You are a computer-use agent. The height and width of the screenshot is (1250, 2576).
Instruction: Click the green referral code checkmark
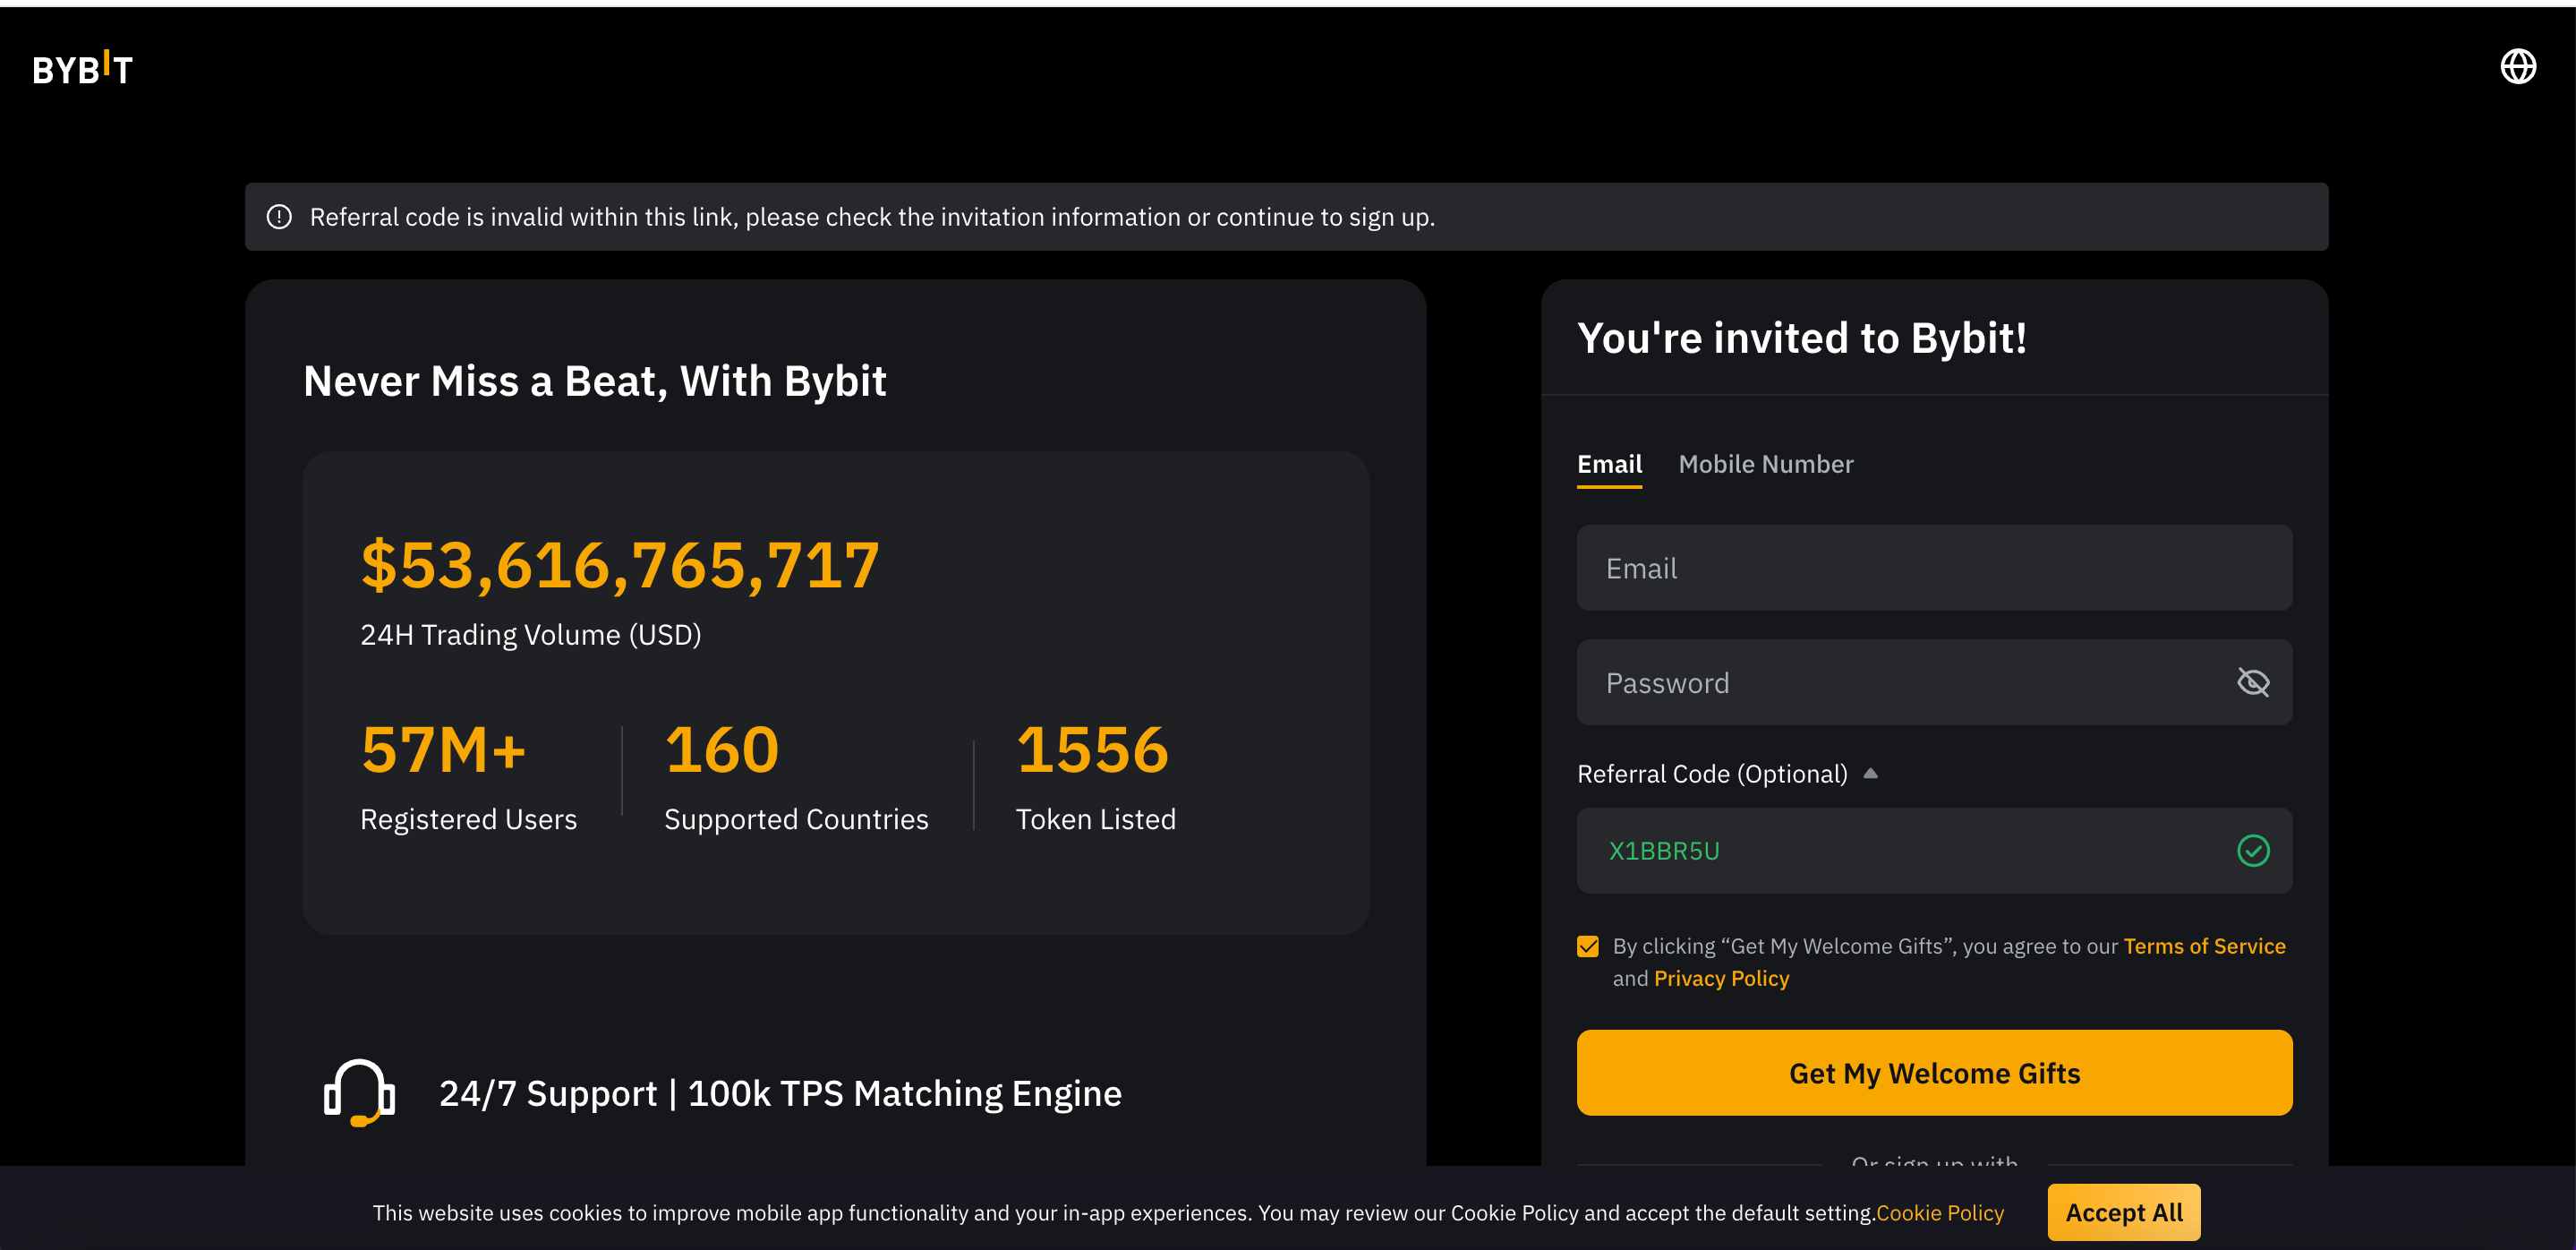click(2252, 851)
